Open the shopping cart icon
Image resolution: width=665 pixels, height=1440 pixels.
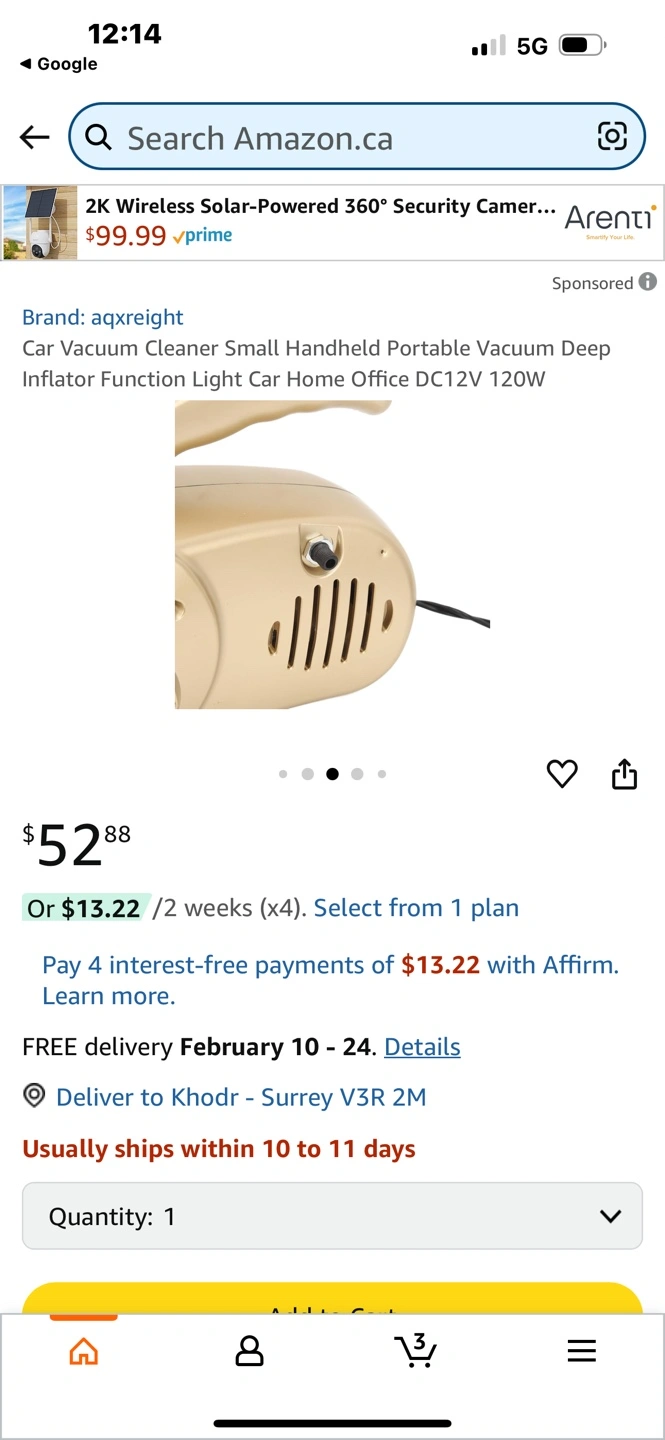pos(415,1351)
